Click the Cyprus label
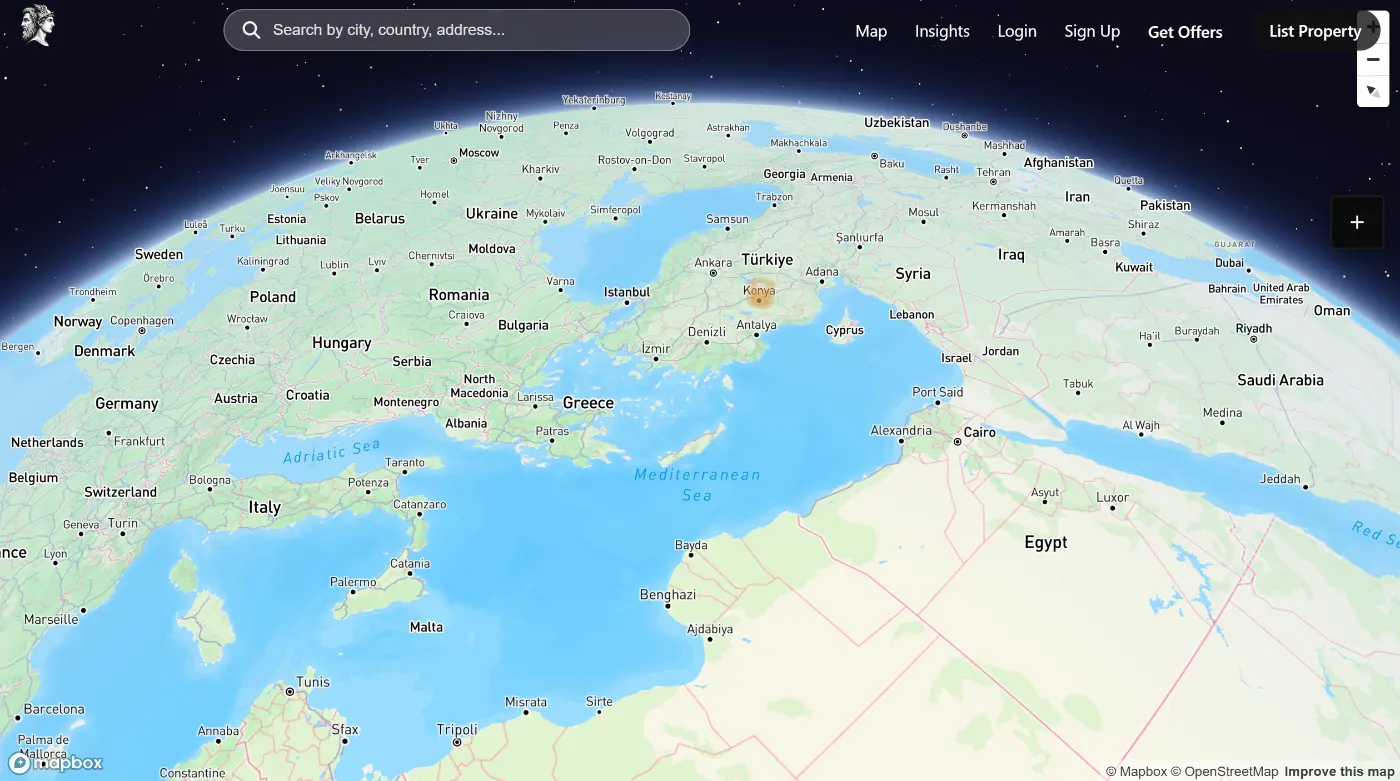Viewport: 1400px width, 781px height. pyautogui.click(x=844, y=330)
